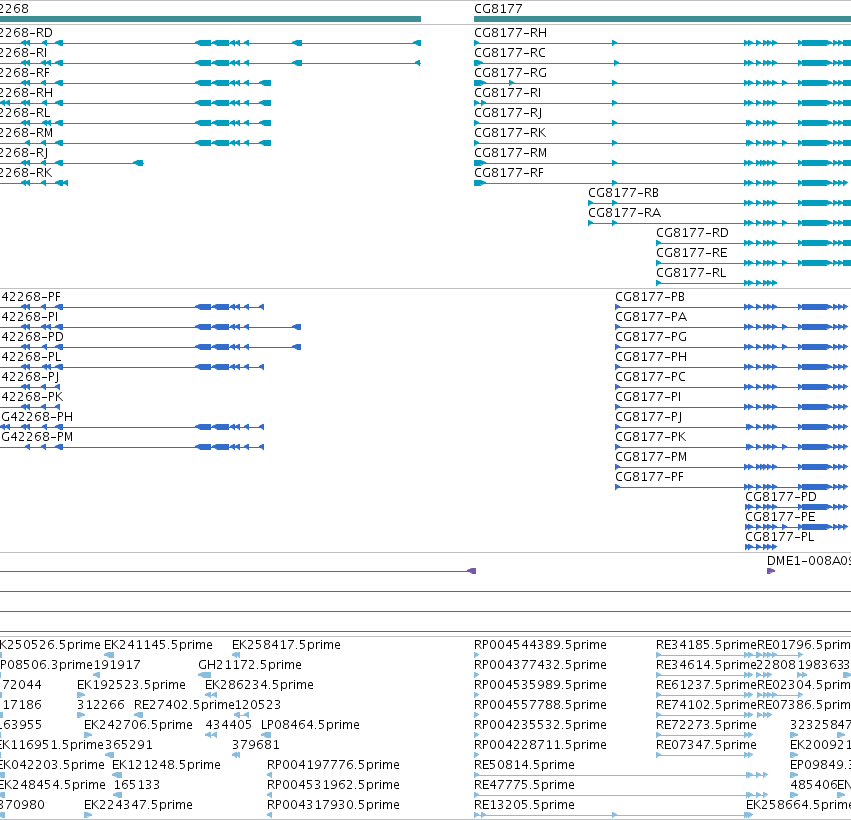851x820 pixels.
Task: Select protein label CG8177-PC
Action: click(650, 378)
